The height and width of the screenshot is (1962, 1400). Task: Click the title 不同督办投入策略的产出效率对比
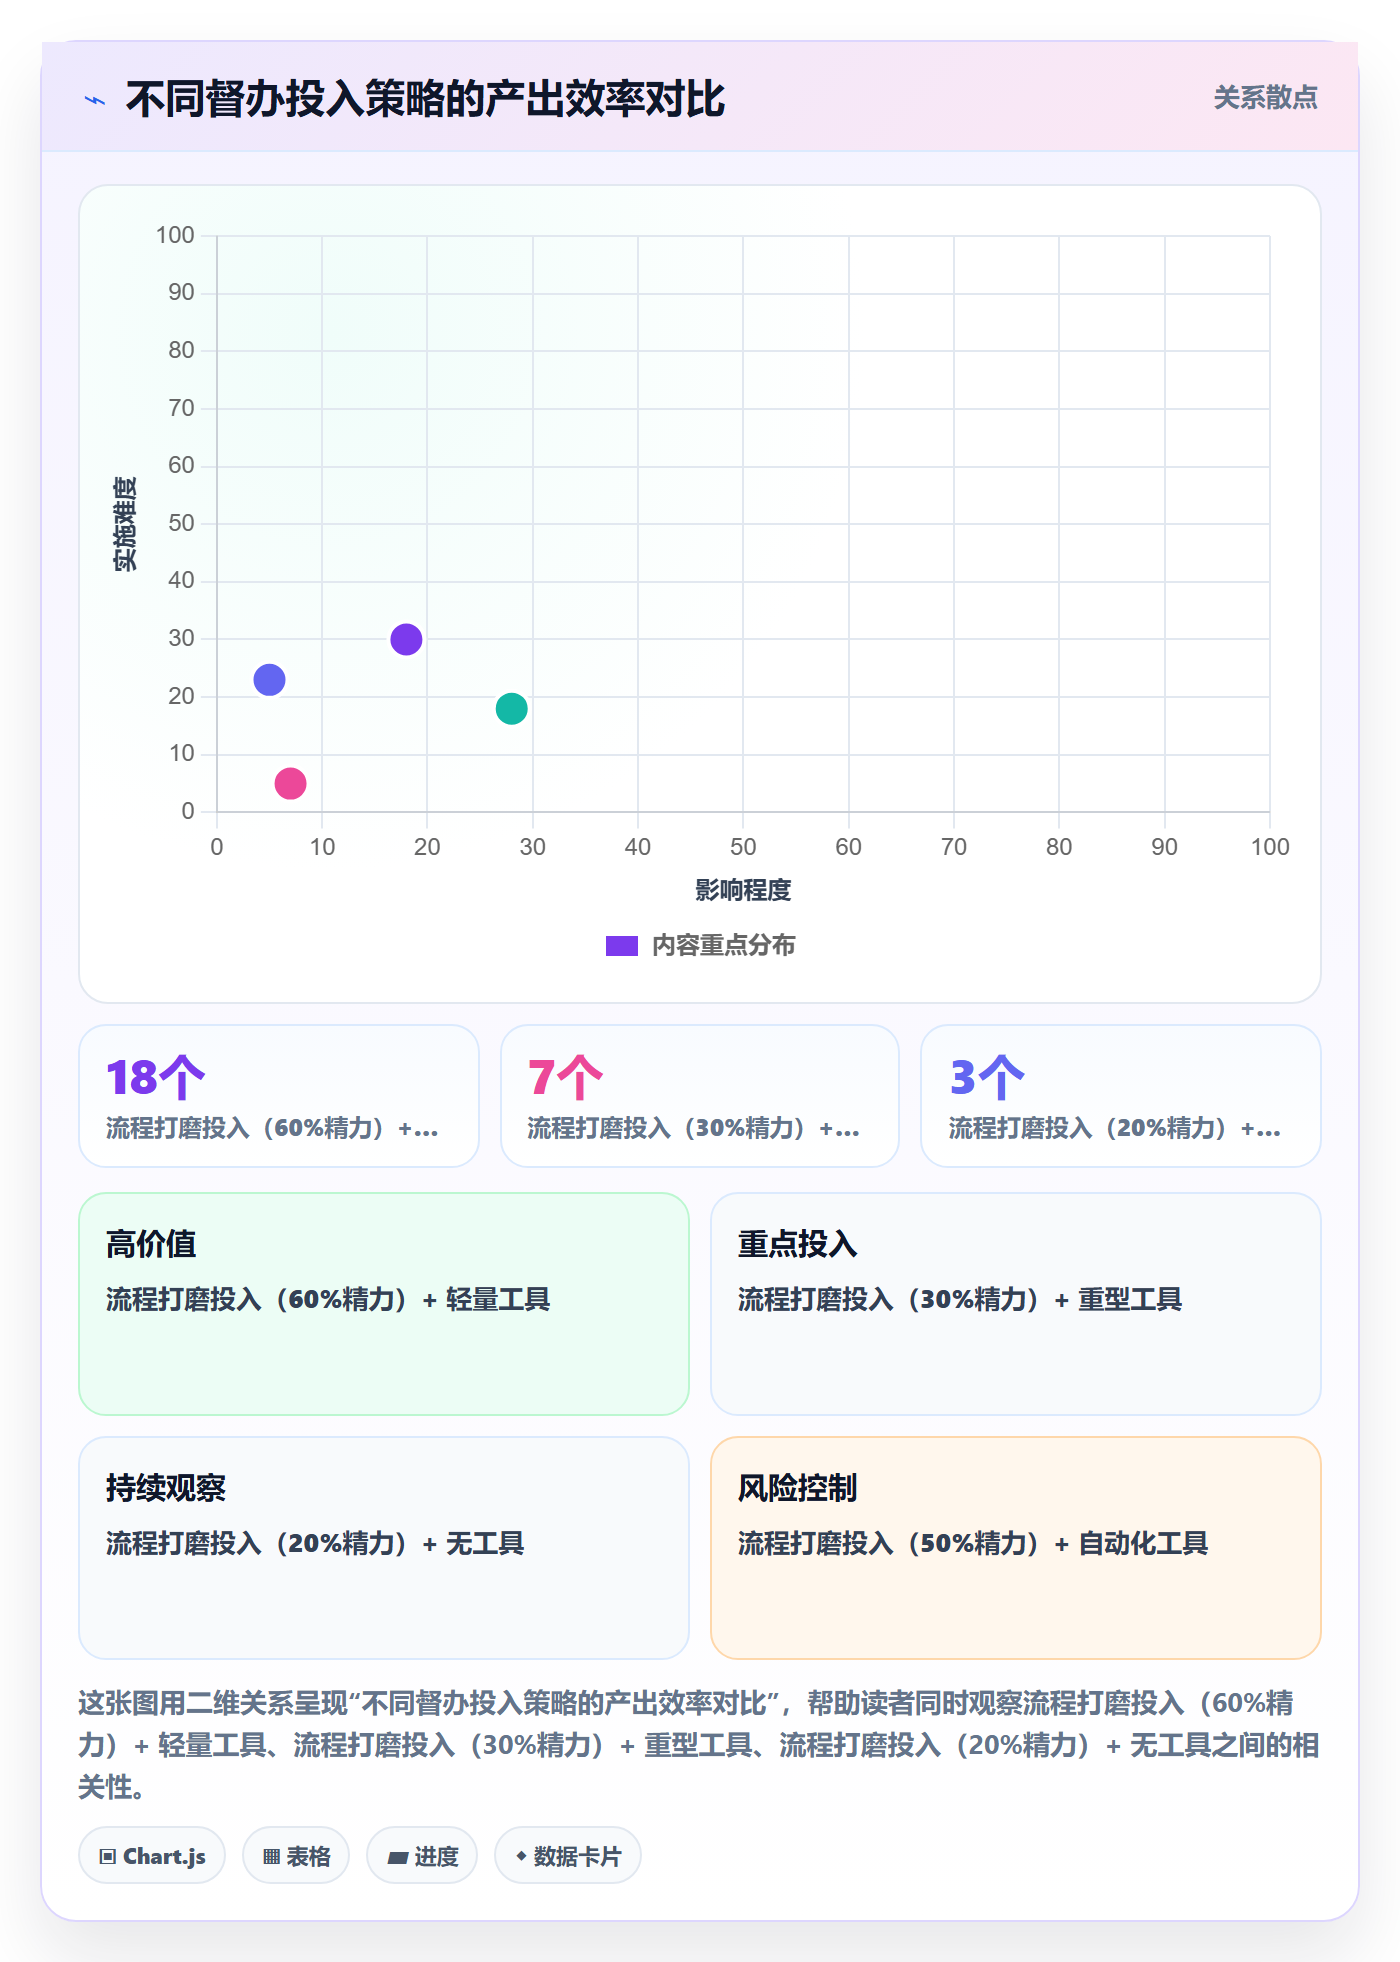(425, 100)
